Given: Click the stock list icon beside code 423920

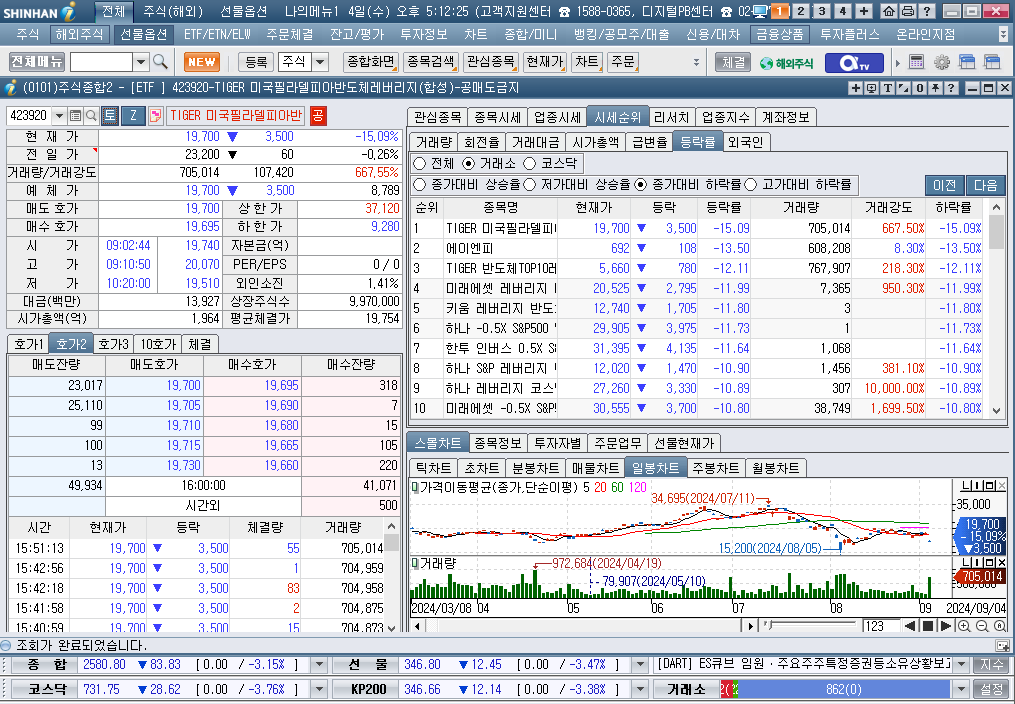Looking at the screenshot, I should 75,116.
